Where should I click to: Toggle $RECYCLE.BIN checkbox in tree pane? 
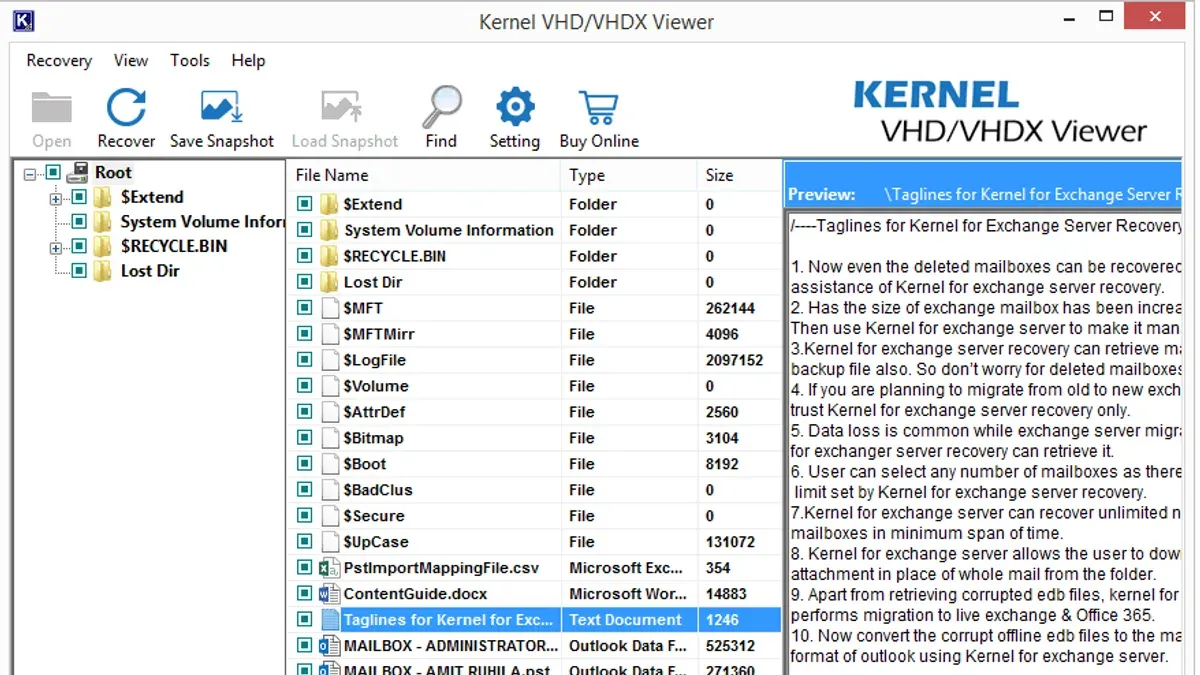[78, 247]
